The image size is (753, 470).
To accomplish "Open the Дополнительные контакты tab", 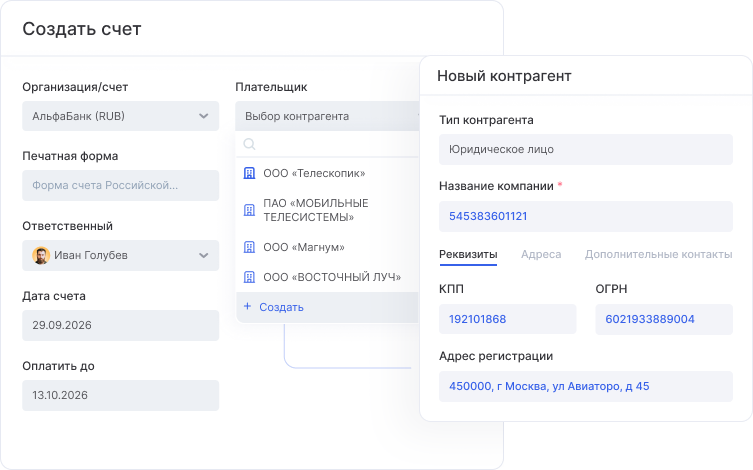I will [658, 255].
